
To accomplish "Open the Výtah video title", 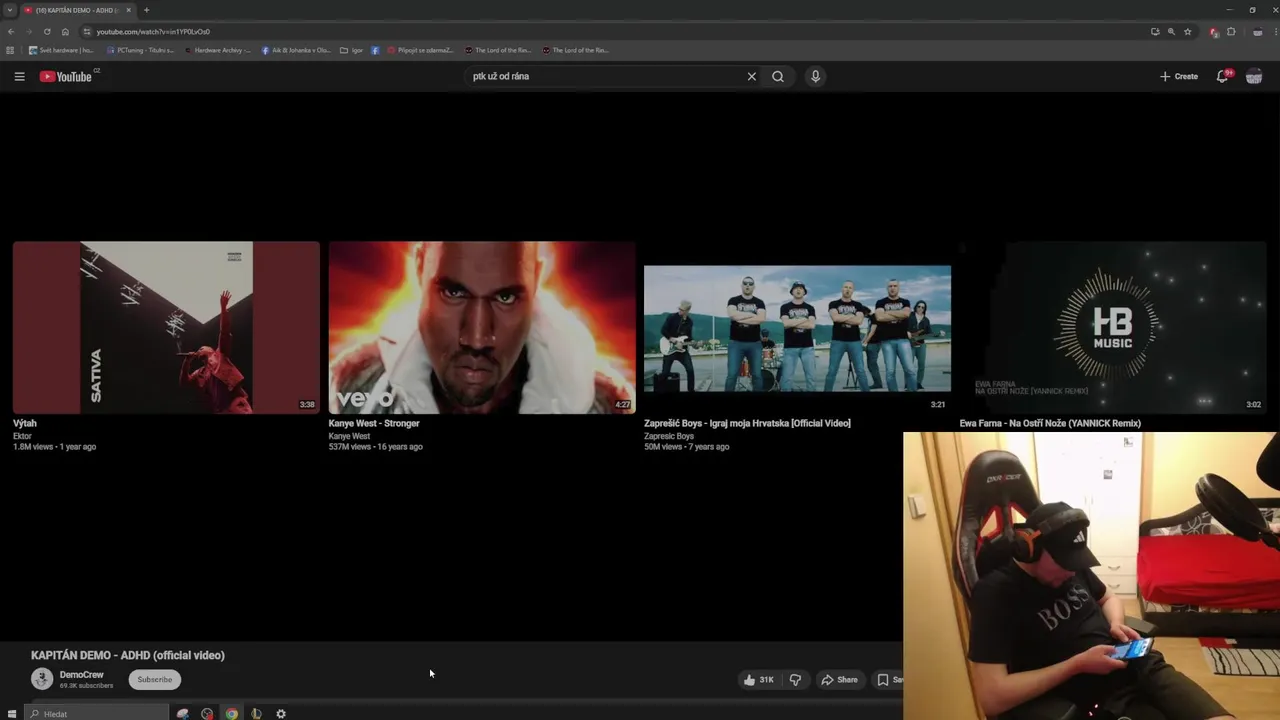I will click(25, 423).
